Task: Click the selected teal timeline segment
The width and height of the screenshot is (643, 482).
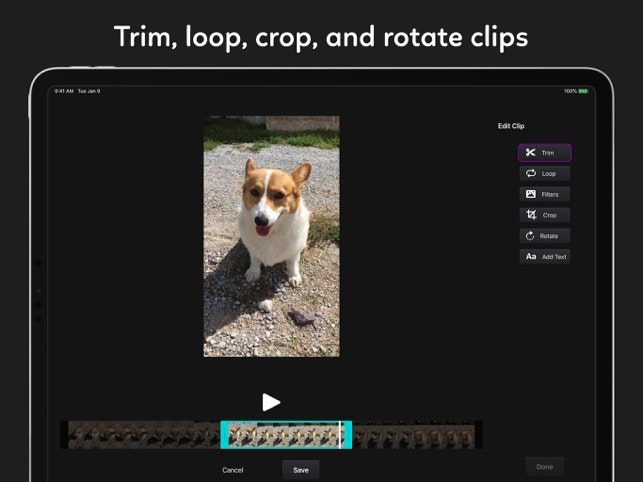Action: (x=285, y=435)
